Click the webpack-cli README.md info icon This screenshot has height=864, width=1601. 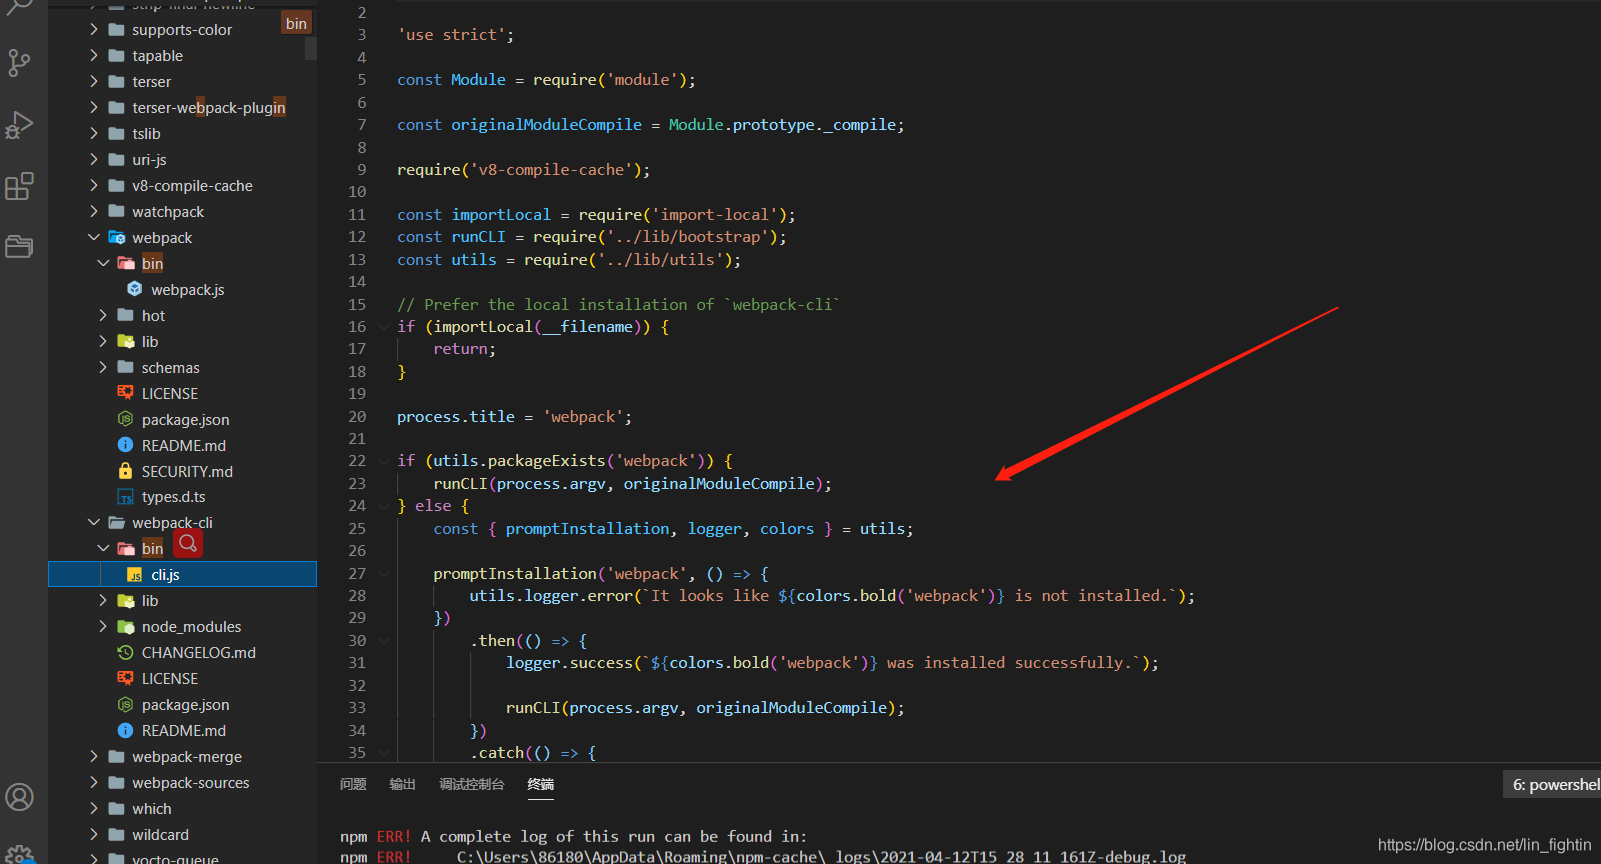coord(125,731)
